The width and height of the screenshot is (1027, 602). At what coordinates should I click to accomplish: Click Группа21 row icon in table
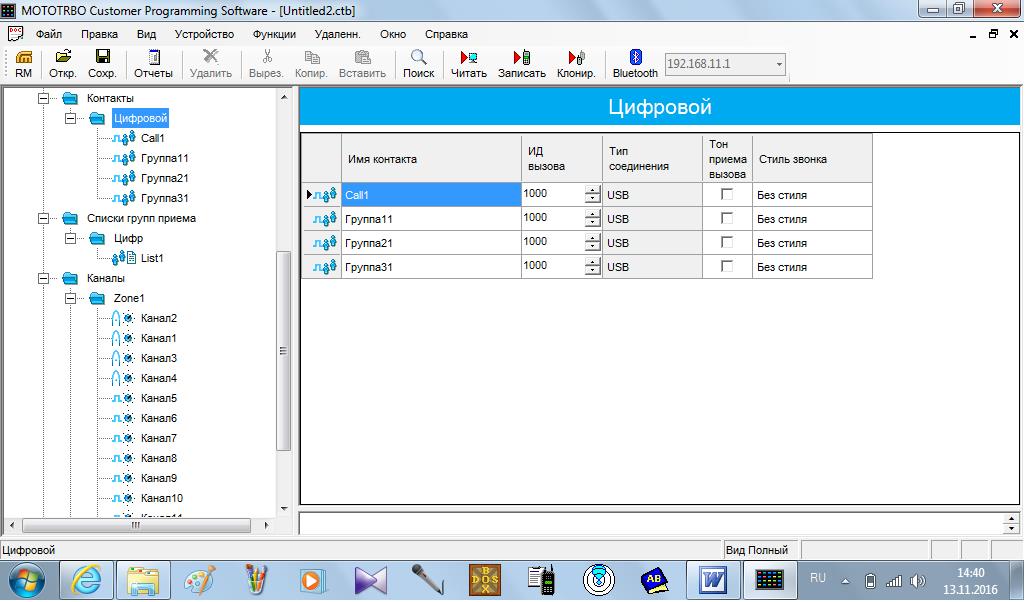(x=325, y=243)
